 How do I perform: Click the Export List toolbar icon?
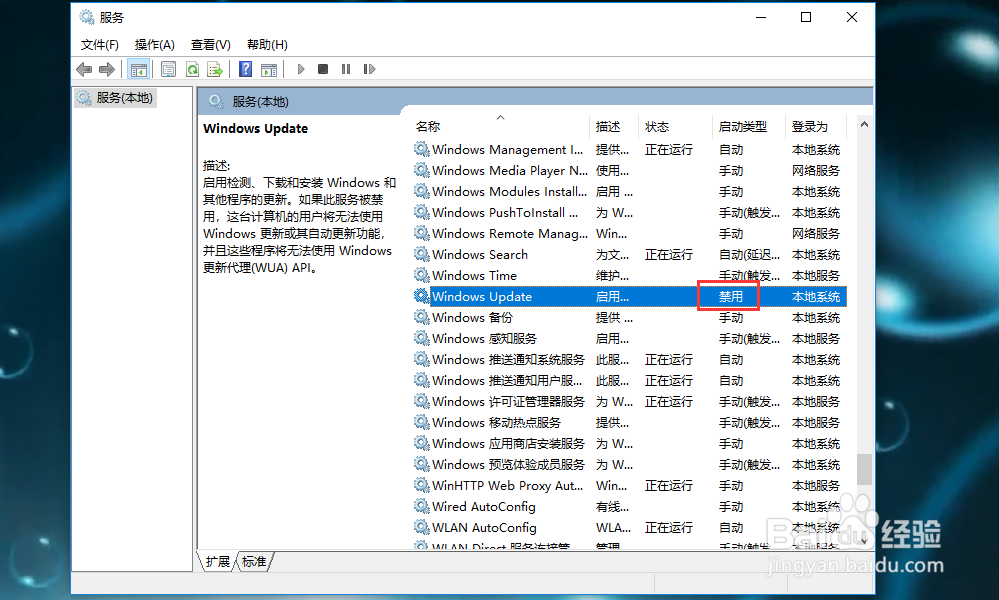coord(215,69)
